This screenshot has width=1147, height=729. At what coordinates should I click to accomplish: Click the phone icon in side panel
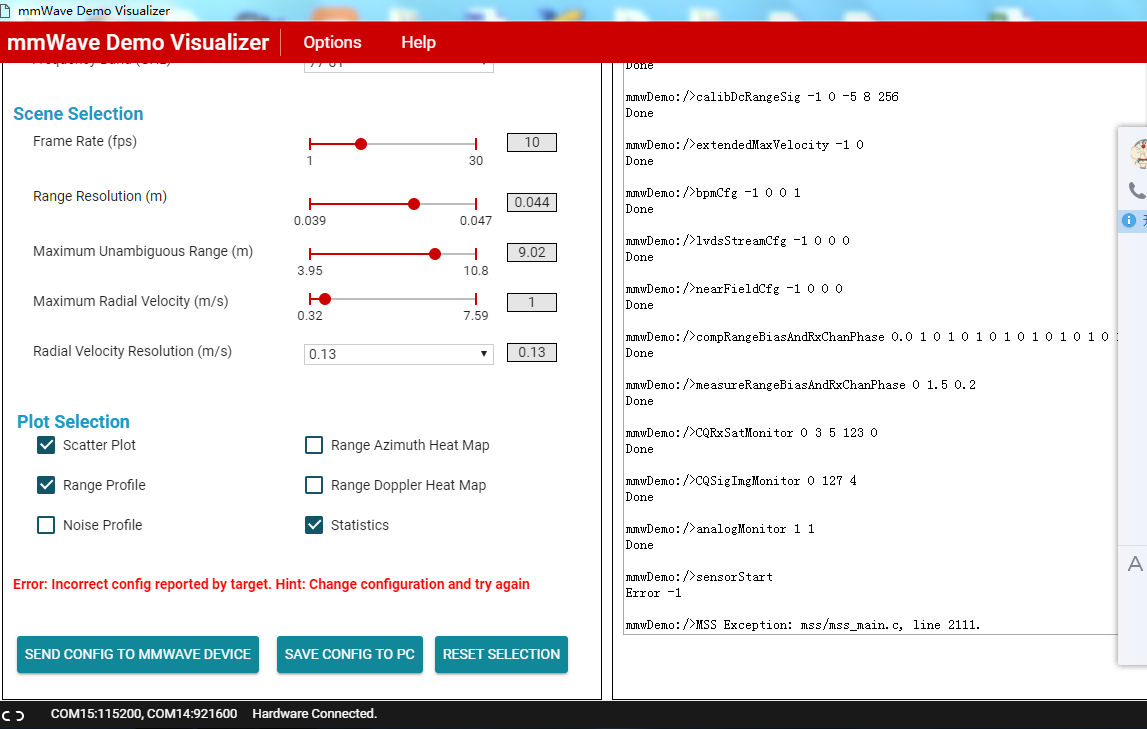[1137, 191]
